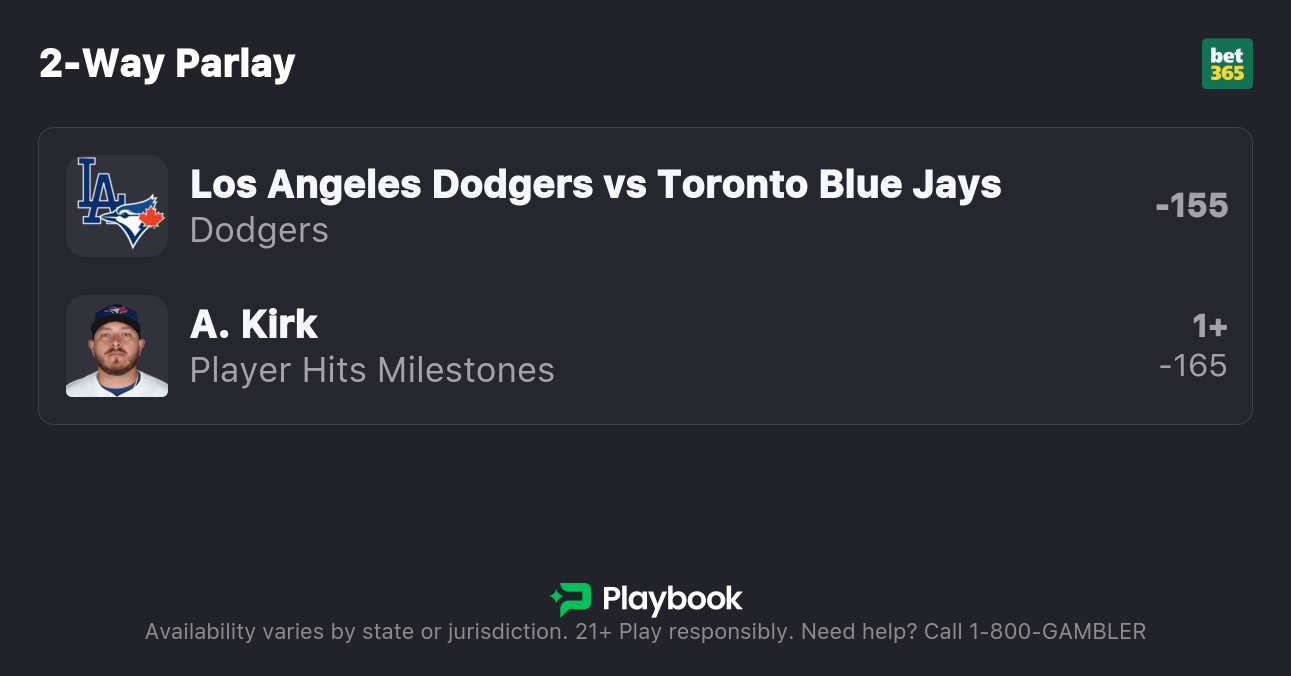Viewport: 1291px width, 676px height.
Task: Select the 1+ hits milestone
Action: tap(1209, 326)
